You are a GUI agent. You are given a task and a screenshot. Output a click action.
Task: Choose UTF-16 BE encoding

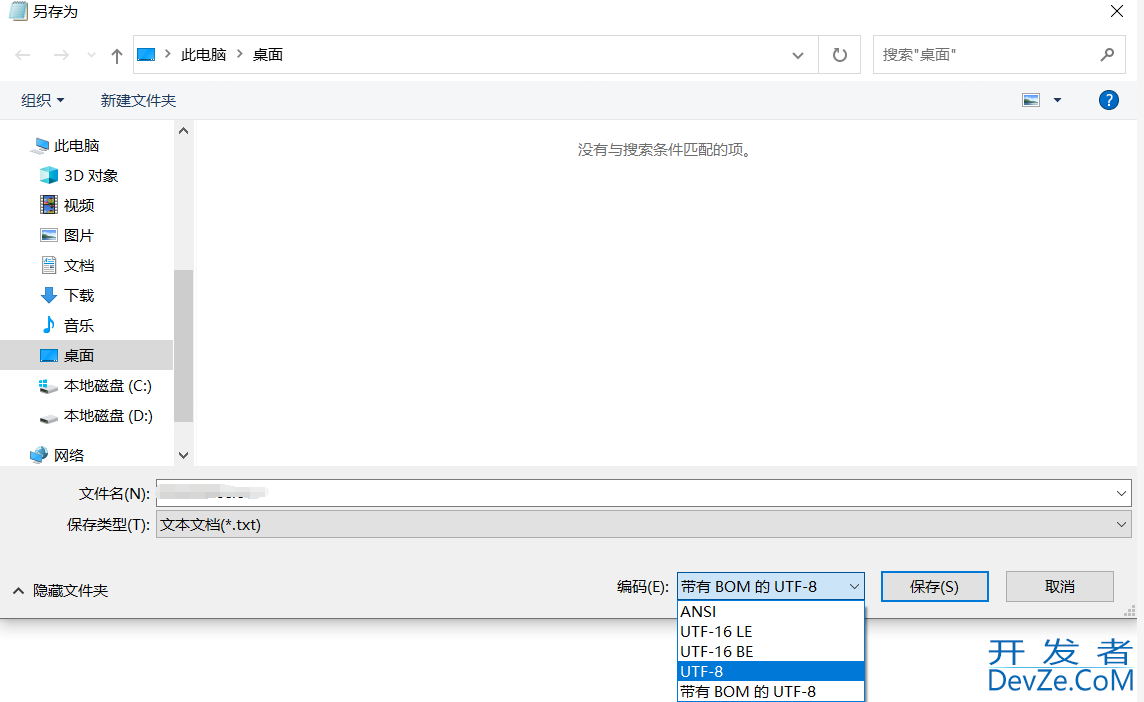pyautogui.click(x=770, y=651)
